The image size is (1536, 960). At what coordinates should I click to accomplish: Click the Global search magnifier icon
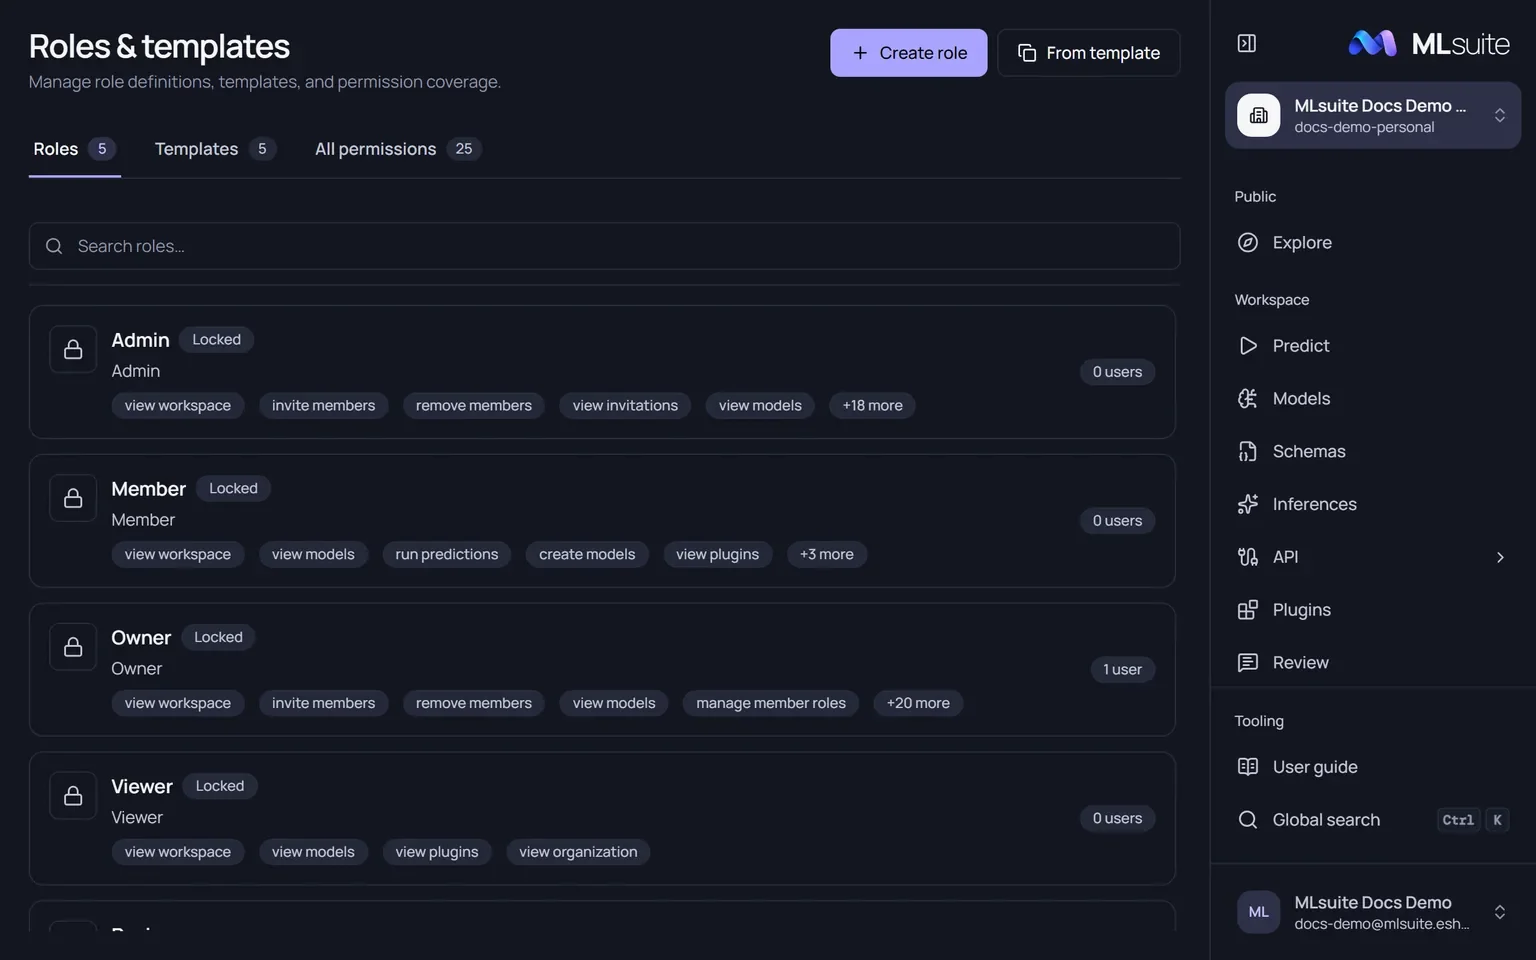[1248, 820]
